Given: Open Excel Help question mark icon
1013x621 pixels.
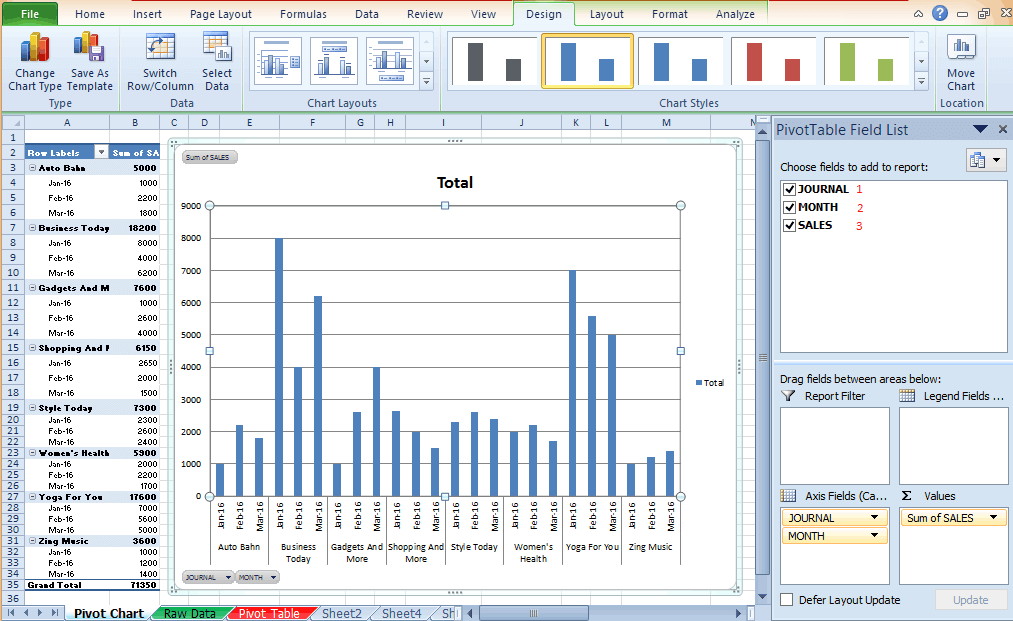Looking at the screenshot, I should [940, 13].
